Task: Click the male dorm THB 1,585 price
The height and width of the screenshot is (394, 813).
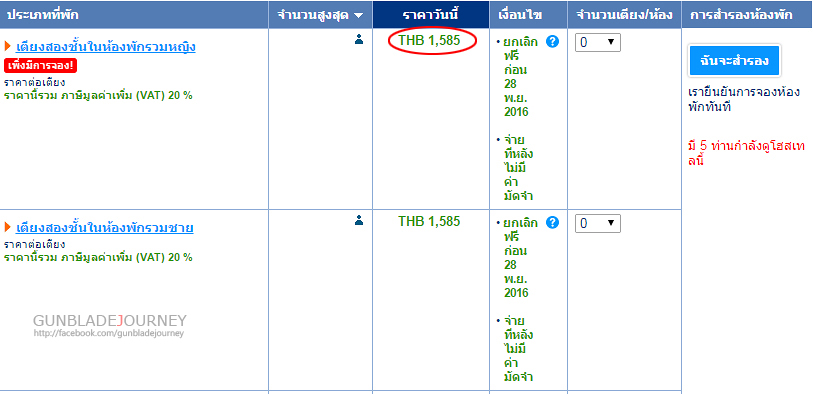Action: 429,221
